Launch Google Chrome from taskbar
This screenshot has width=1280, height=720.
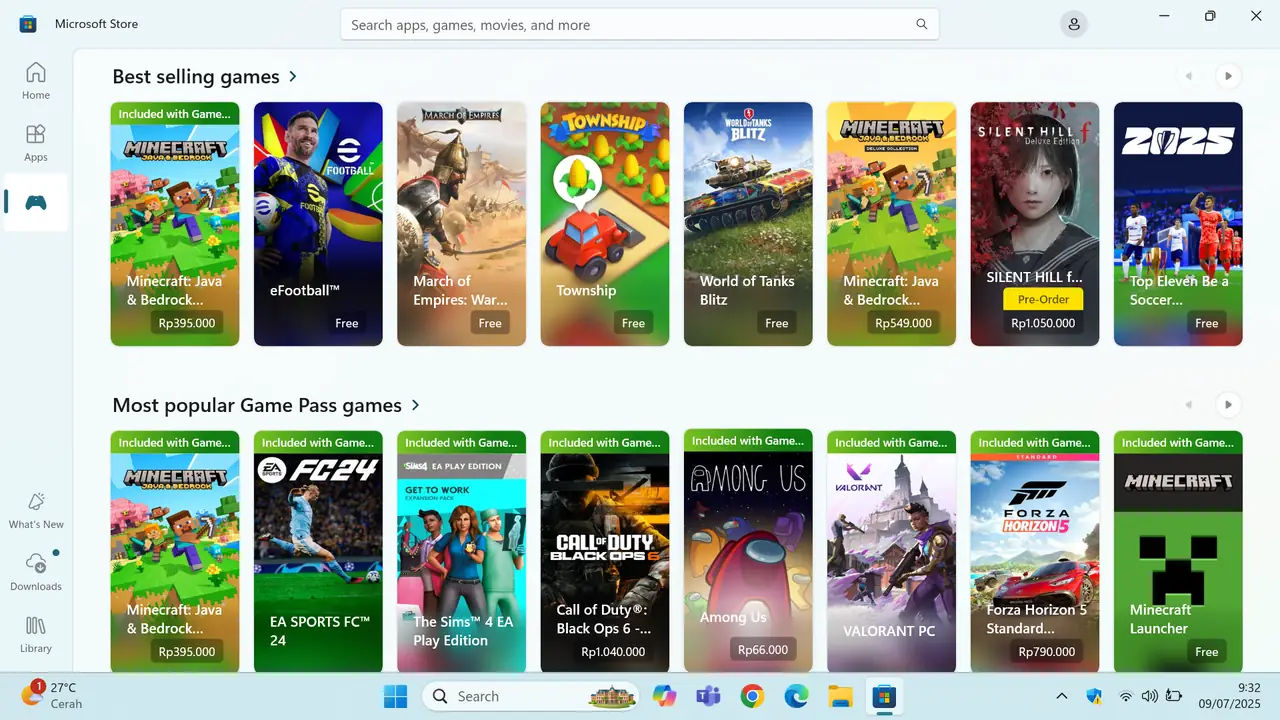752,696
